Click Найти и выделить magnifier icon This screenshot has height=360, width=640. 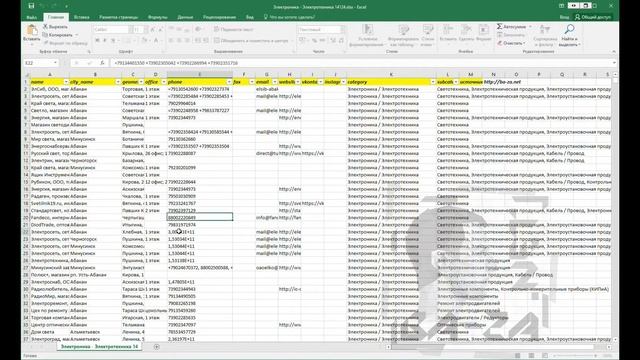pos(569,29)
